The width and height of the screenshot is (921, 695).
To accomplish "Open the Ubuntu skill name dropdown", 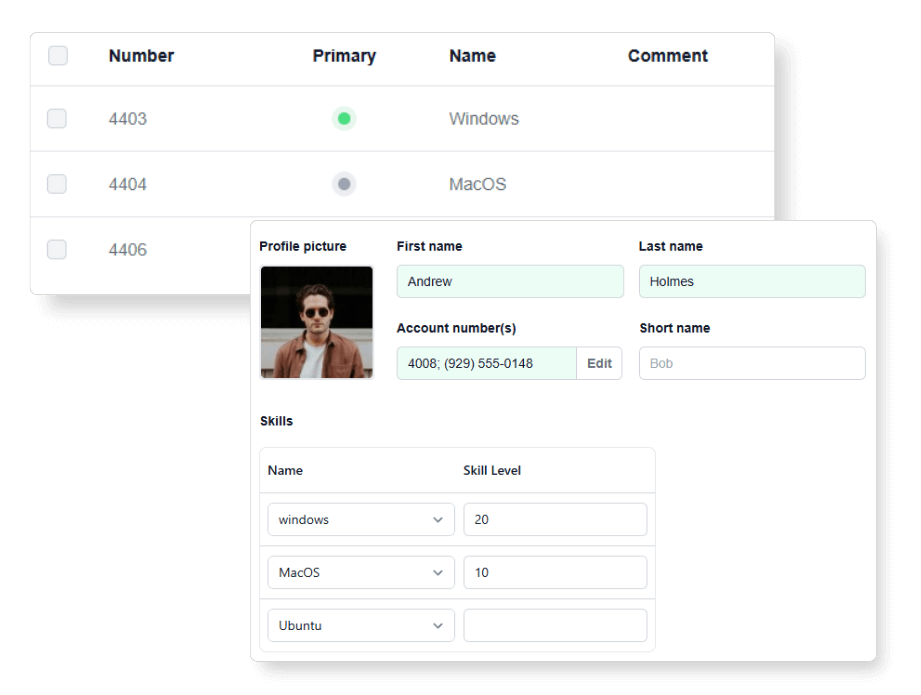I will point(360,625).
